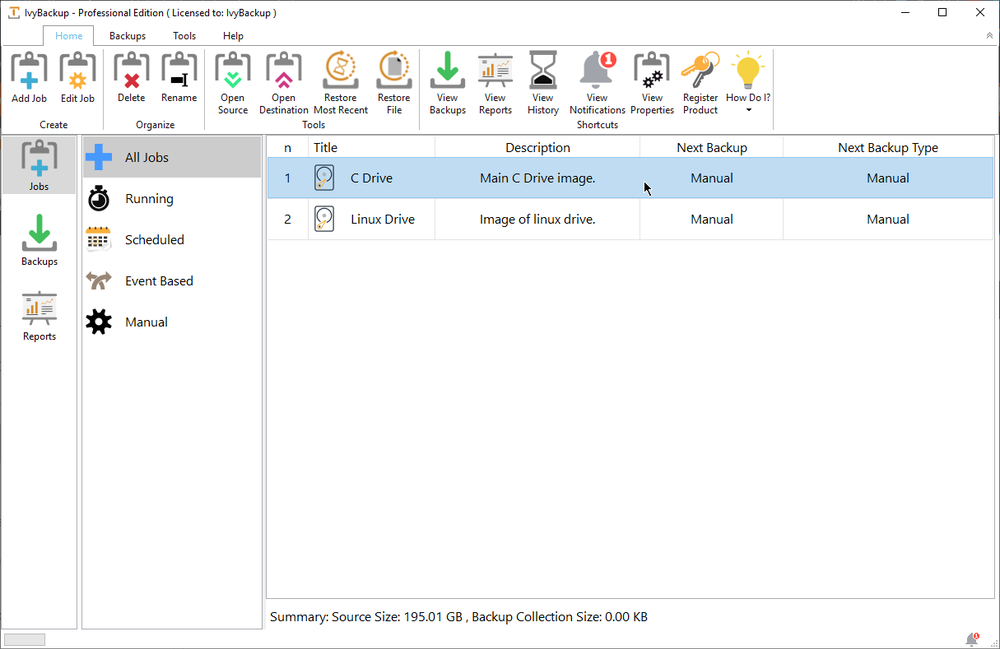1000x649 pixels.
Task: Show Event Based jobs
Action: (x=172, y=281)
